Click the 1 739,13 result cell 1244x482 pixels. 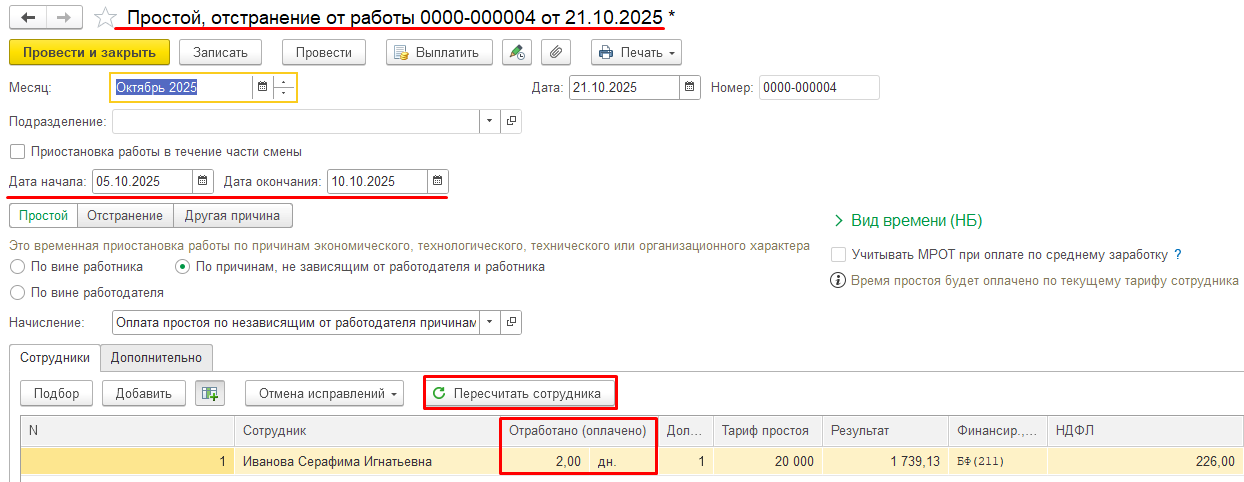(884, 461)
